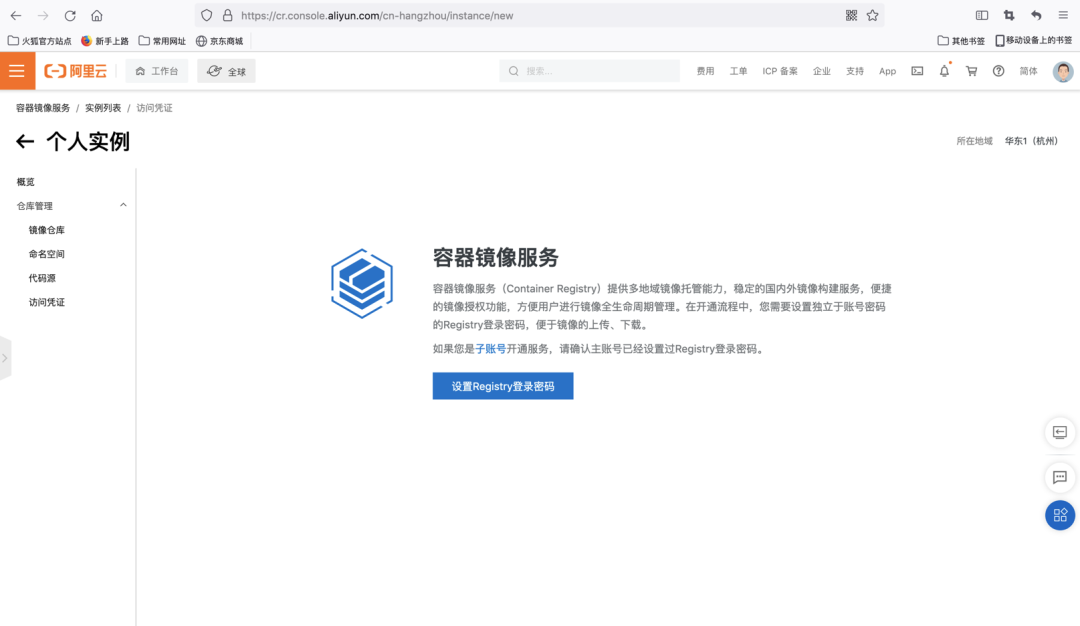Click the undo arrow icon in browser toolbar
The height and width of the screenshot is (626, 1080).
click(1036, 15)
